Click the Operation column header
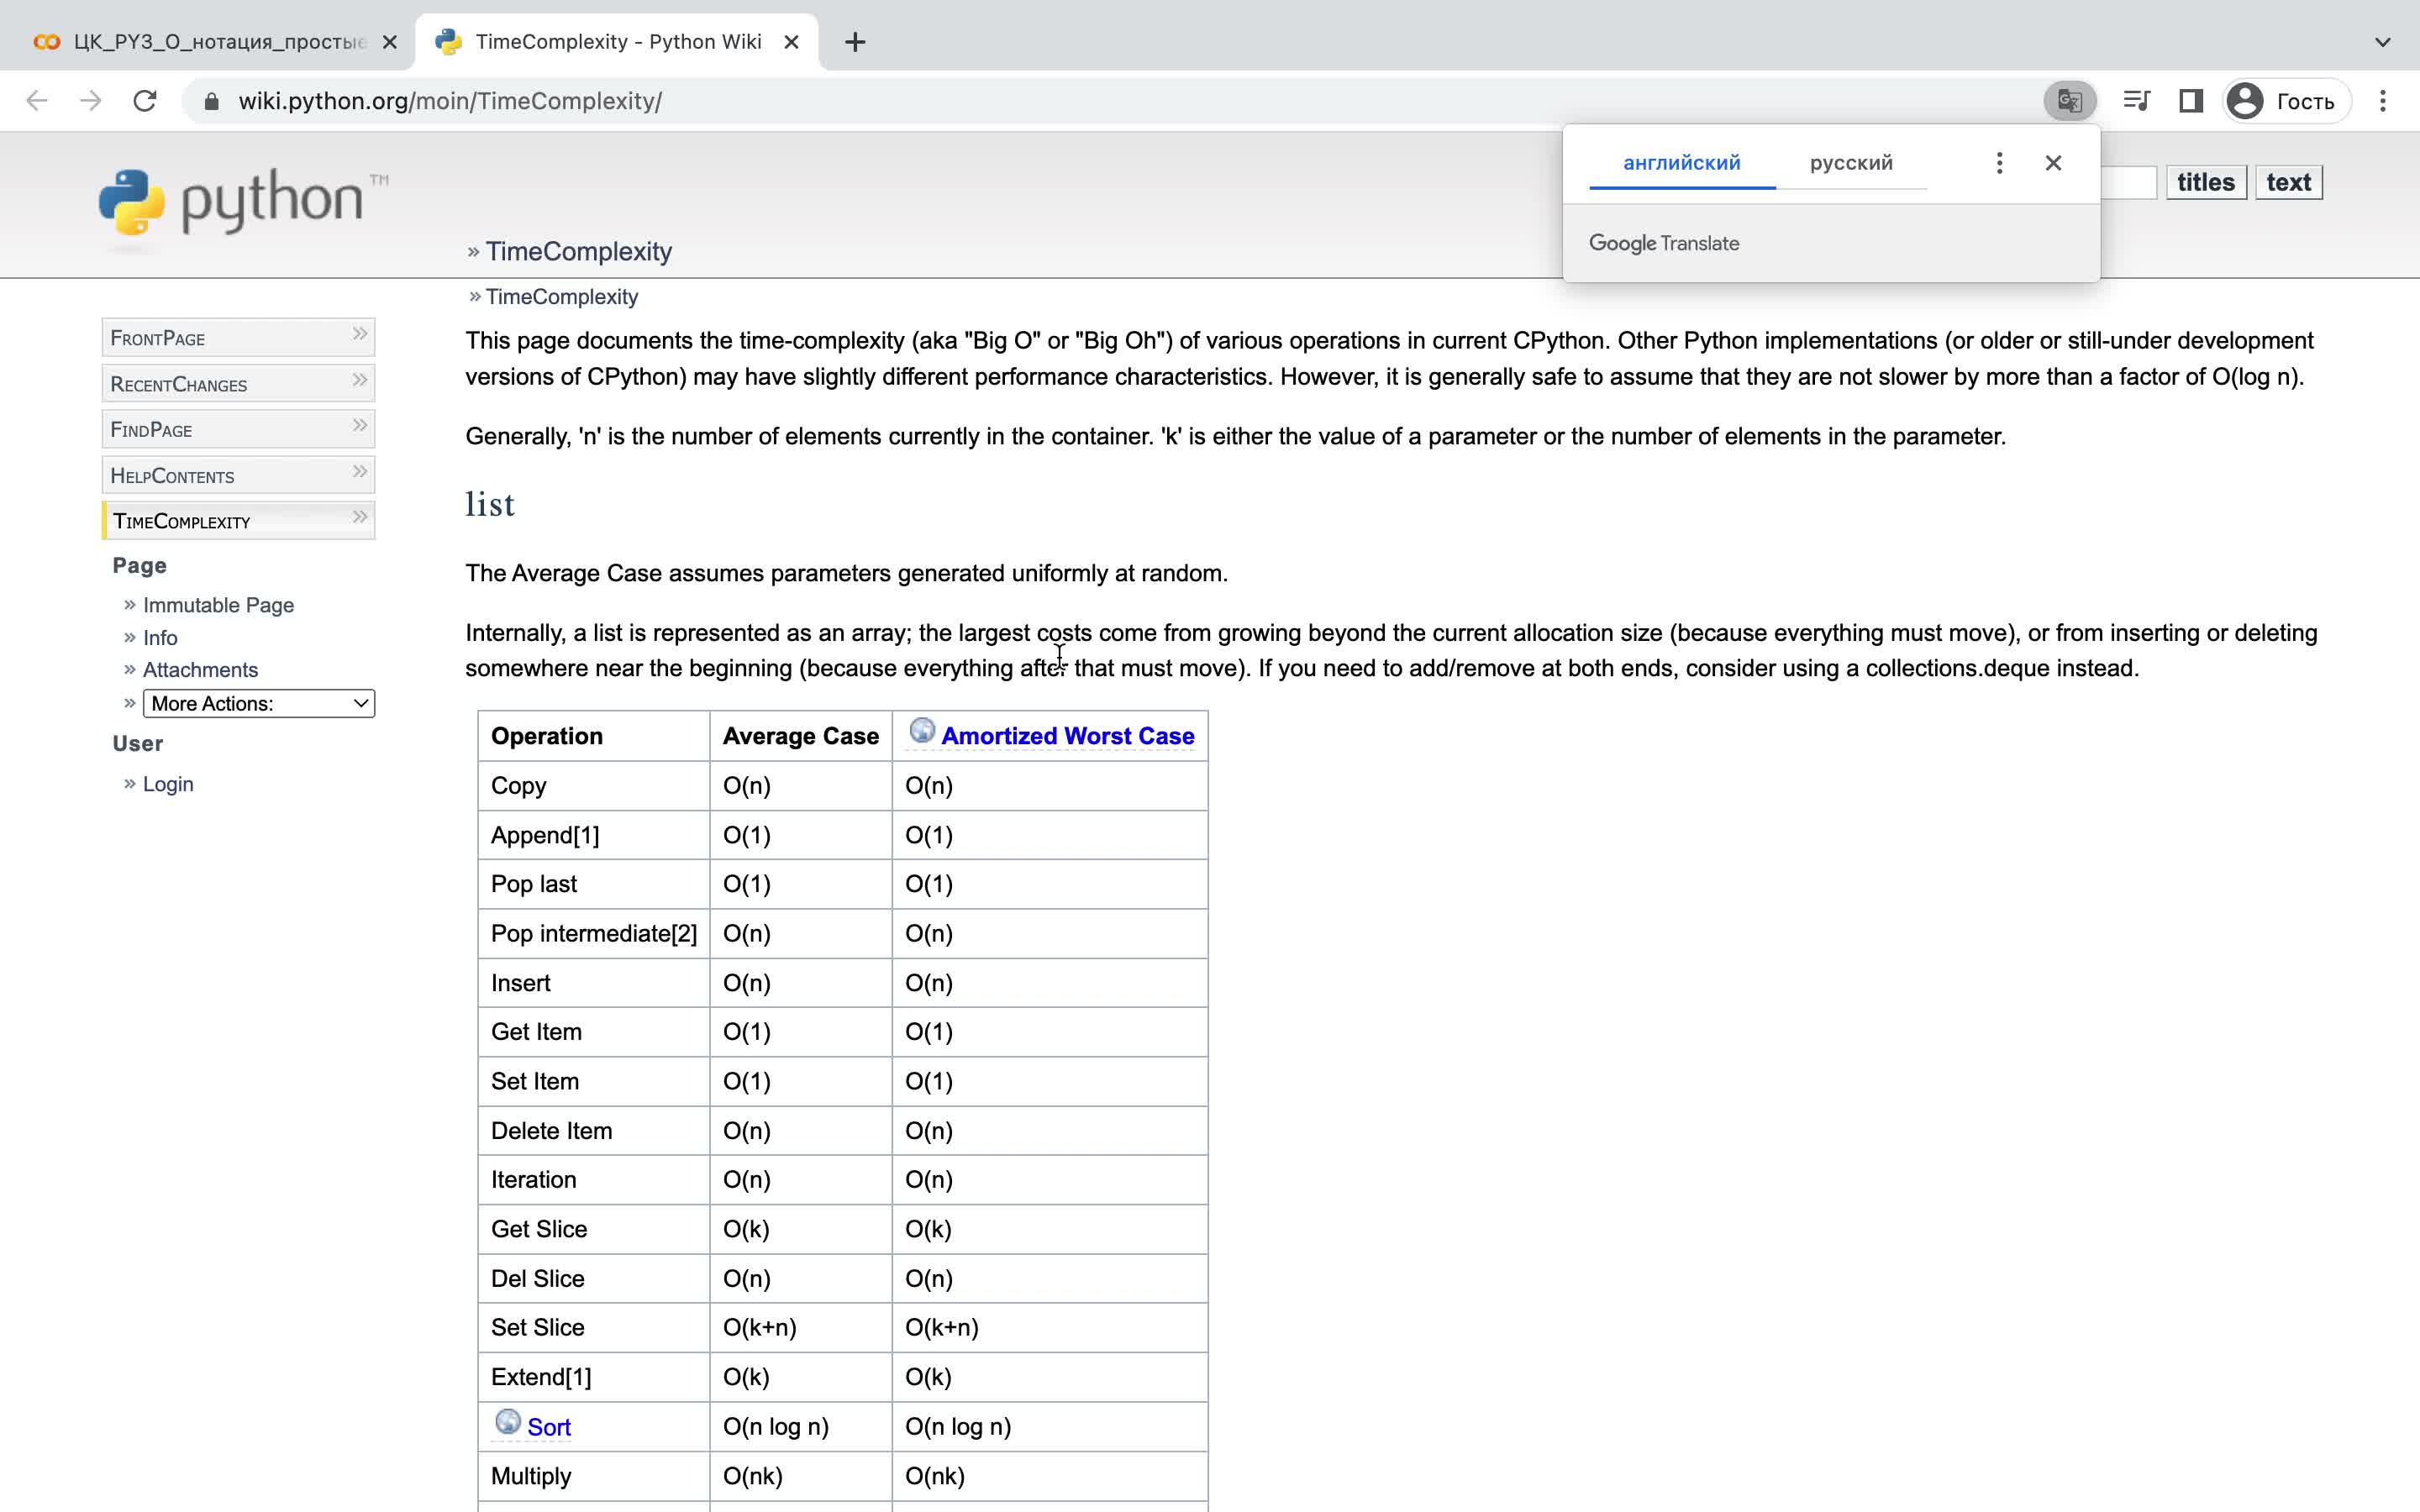 click(594, 736)
